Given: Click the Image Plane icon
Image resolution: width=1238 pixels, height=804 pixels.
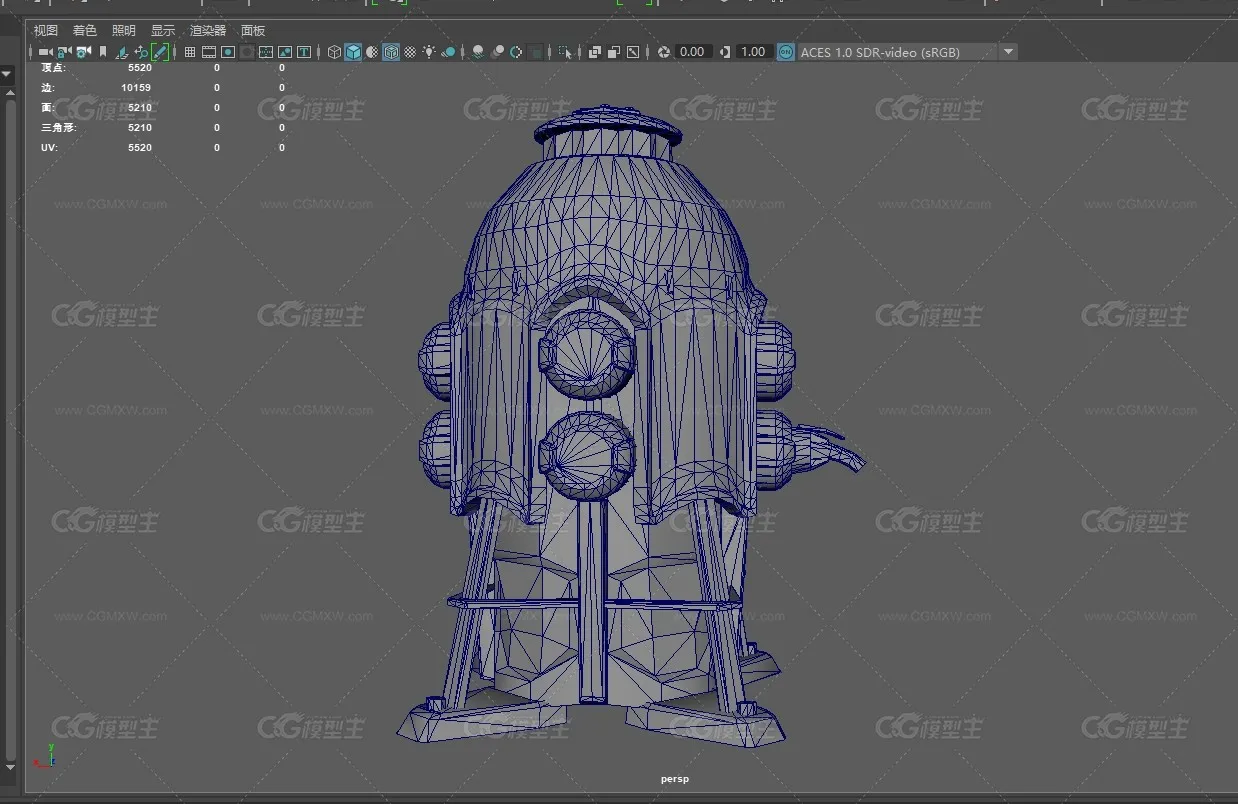Looking at the screenshot, I should [x=122, y=52].
